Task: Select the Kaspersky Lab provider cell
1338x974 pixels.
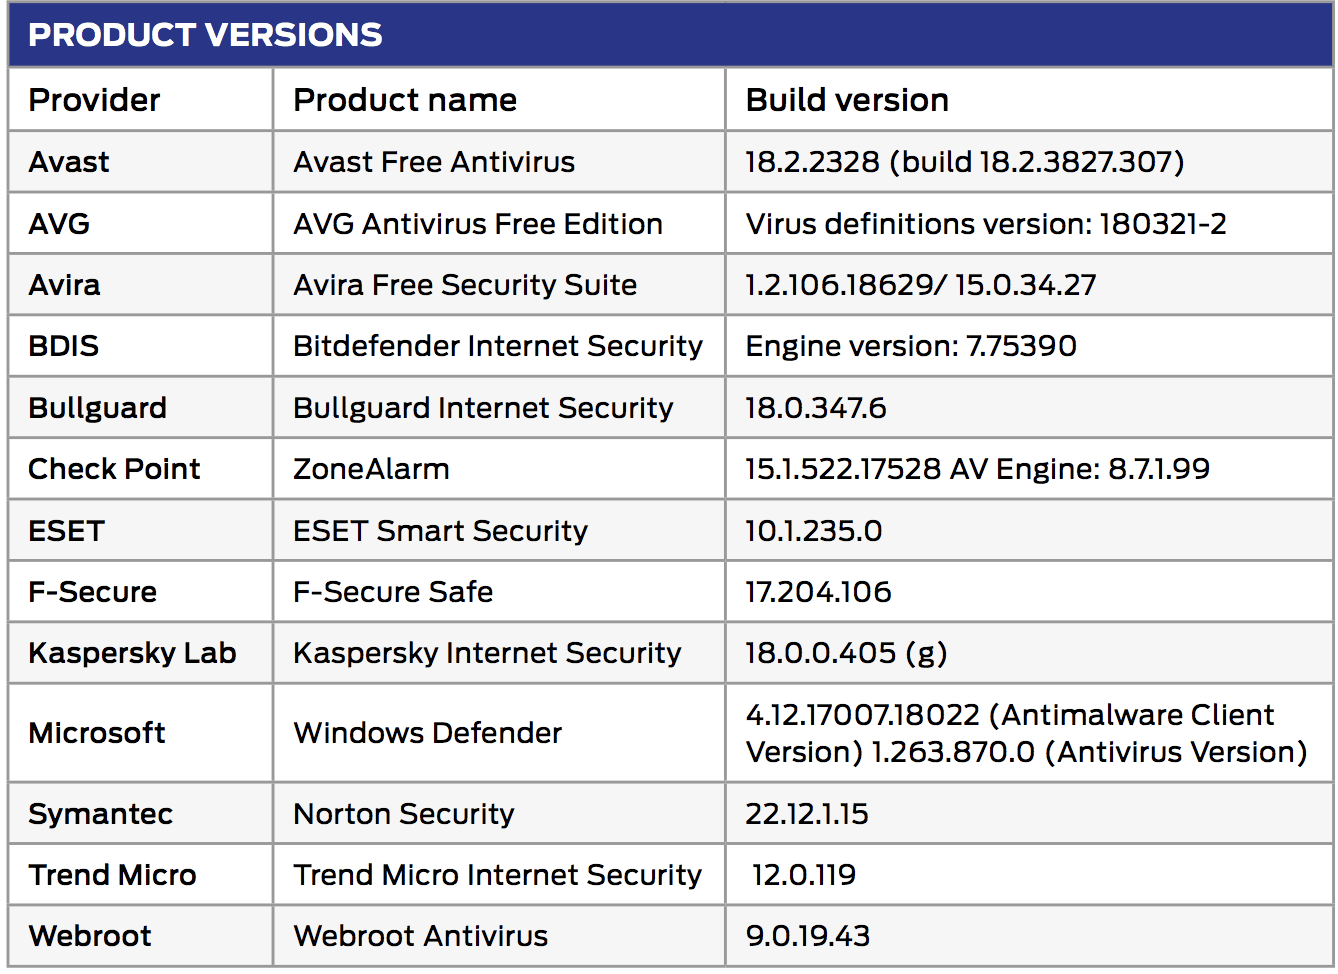Action: [x=132, y=653]
